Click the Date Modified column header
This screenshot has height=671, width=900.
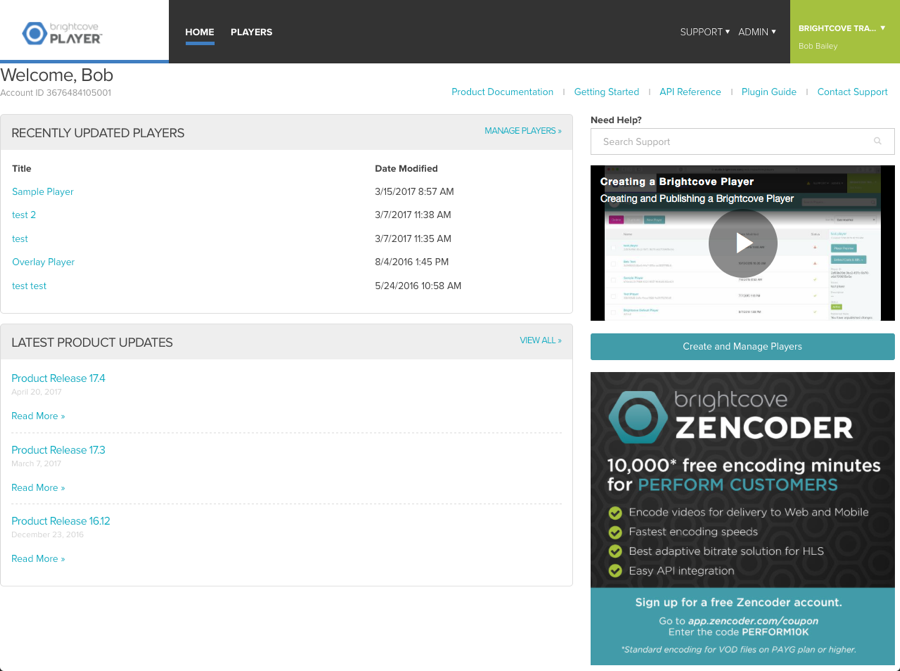click(x=406, y=169)
